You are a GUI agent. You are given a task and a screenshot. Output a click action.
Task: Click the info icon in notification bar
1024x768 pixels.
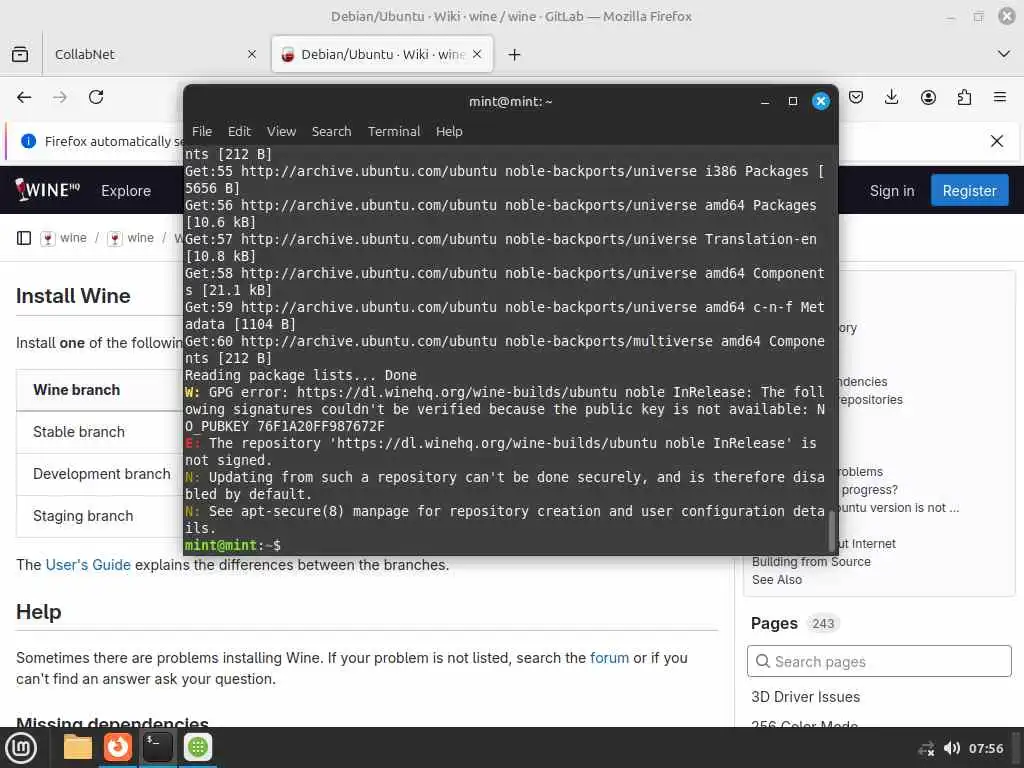point(28,141)
